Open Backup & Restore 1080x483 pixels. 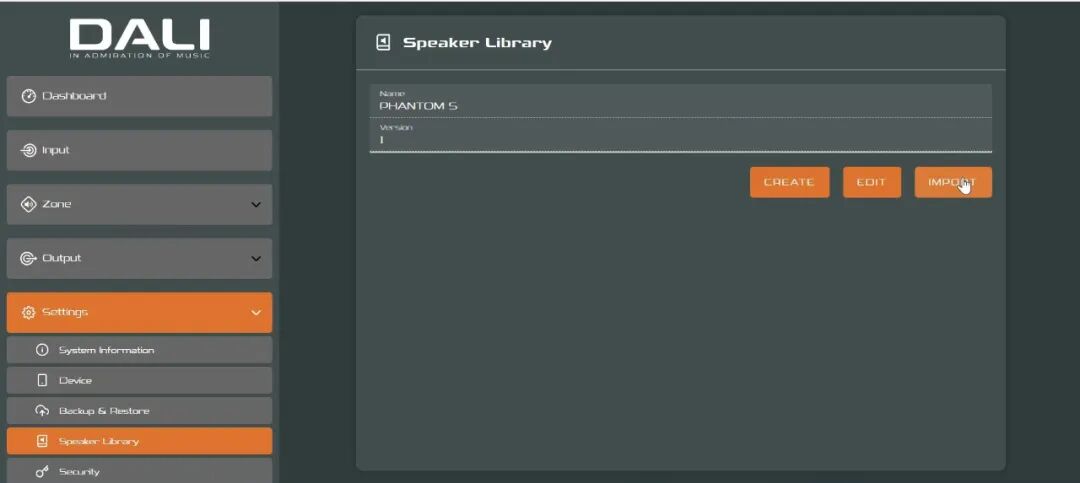click(139, 411)
